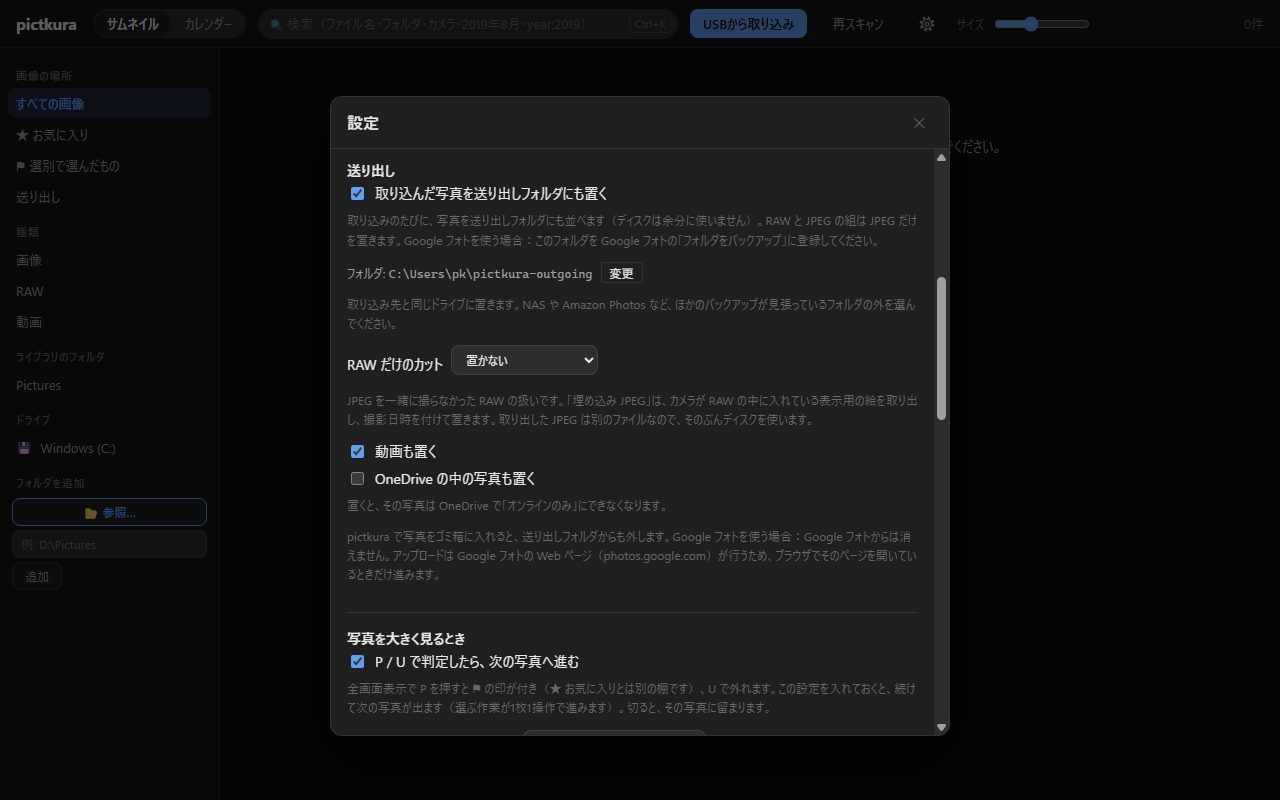
Task: Click the 例: D:\Pictures folder path field
Action: [x=109, y=544]
